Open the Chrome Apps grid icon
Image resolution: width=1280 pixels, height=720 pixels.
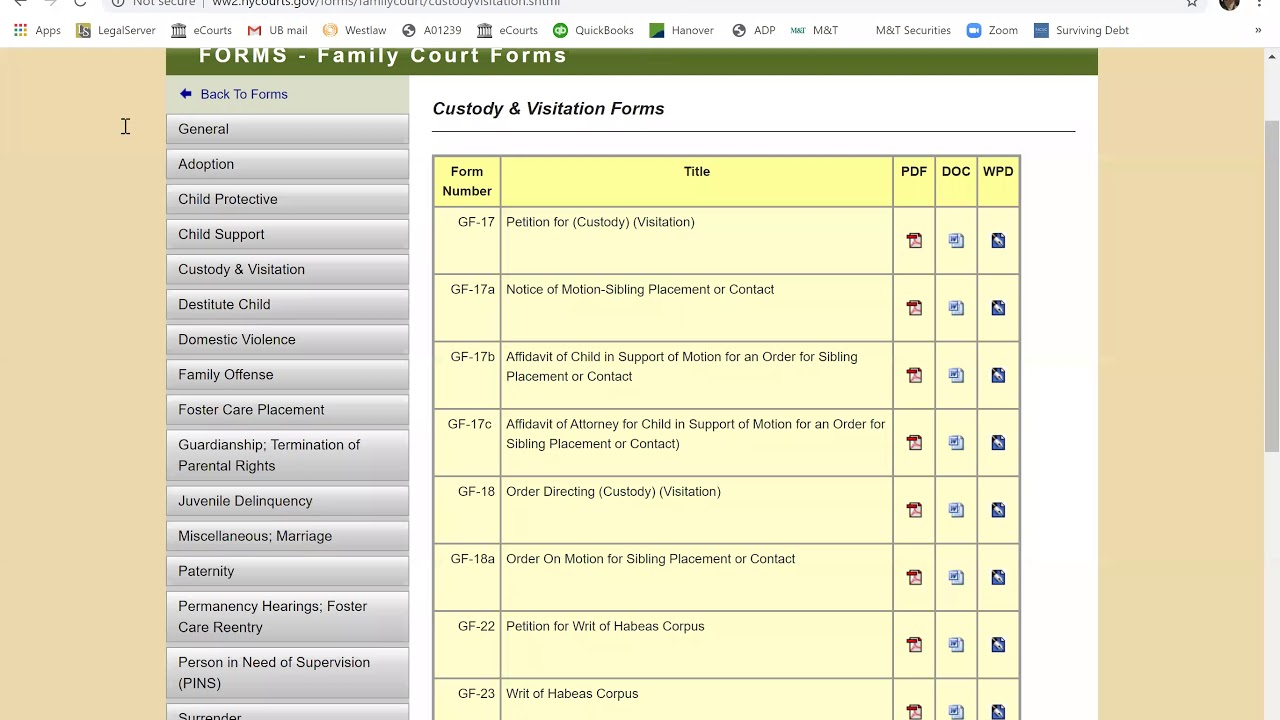(20, 30)
